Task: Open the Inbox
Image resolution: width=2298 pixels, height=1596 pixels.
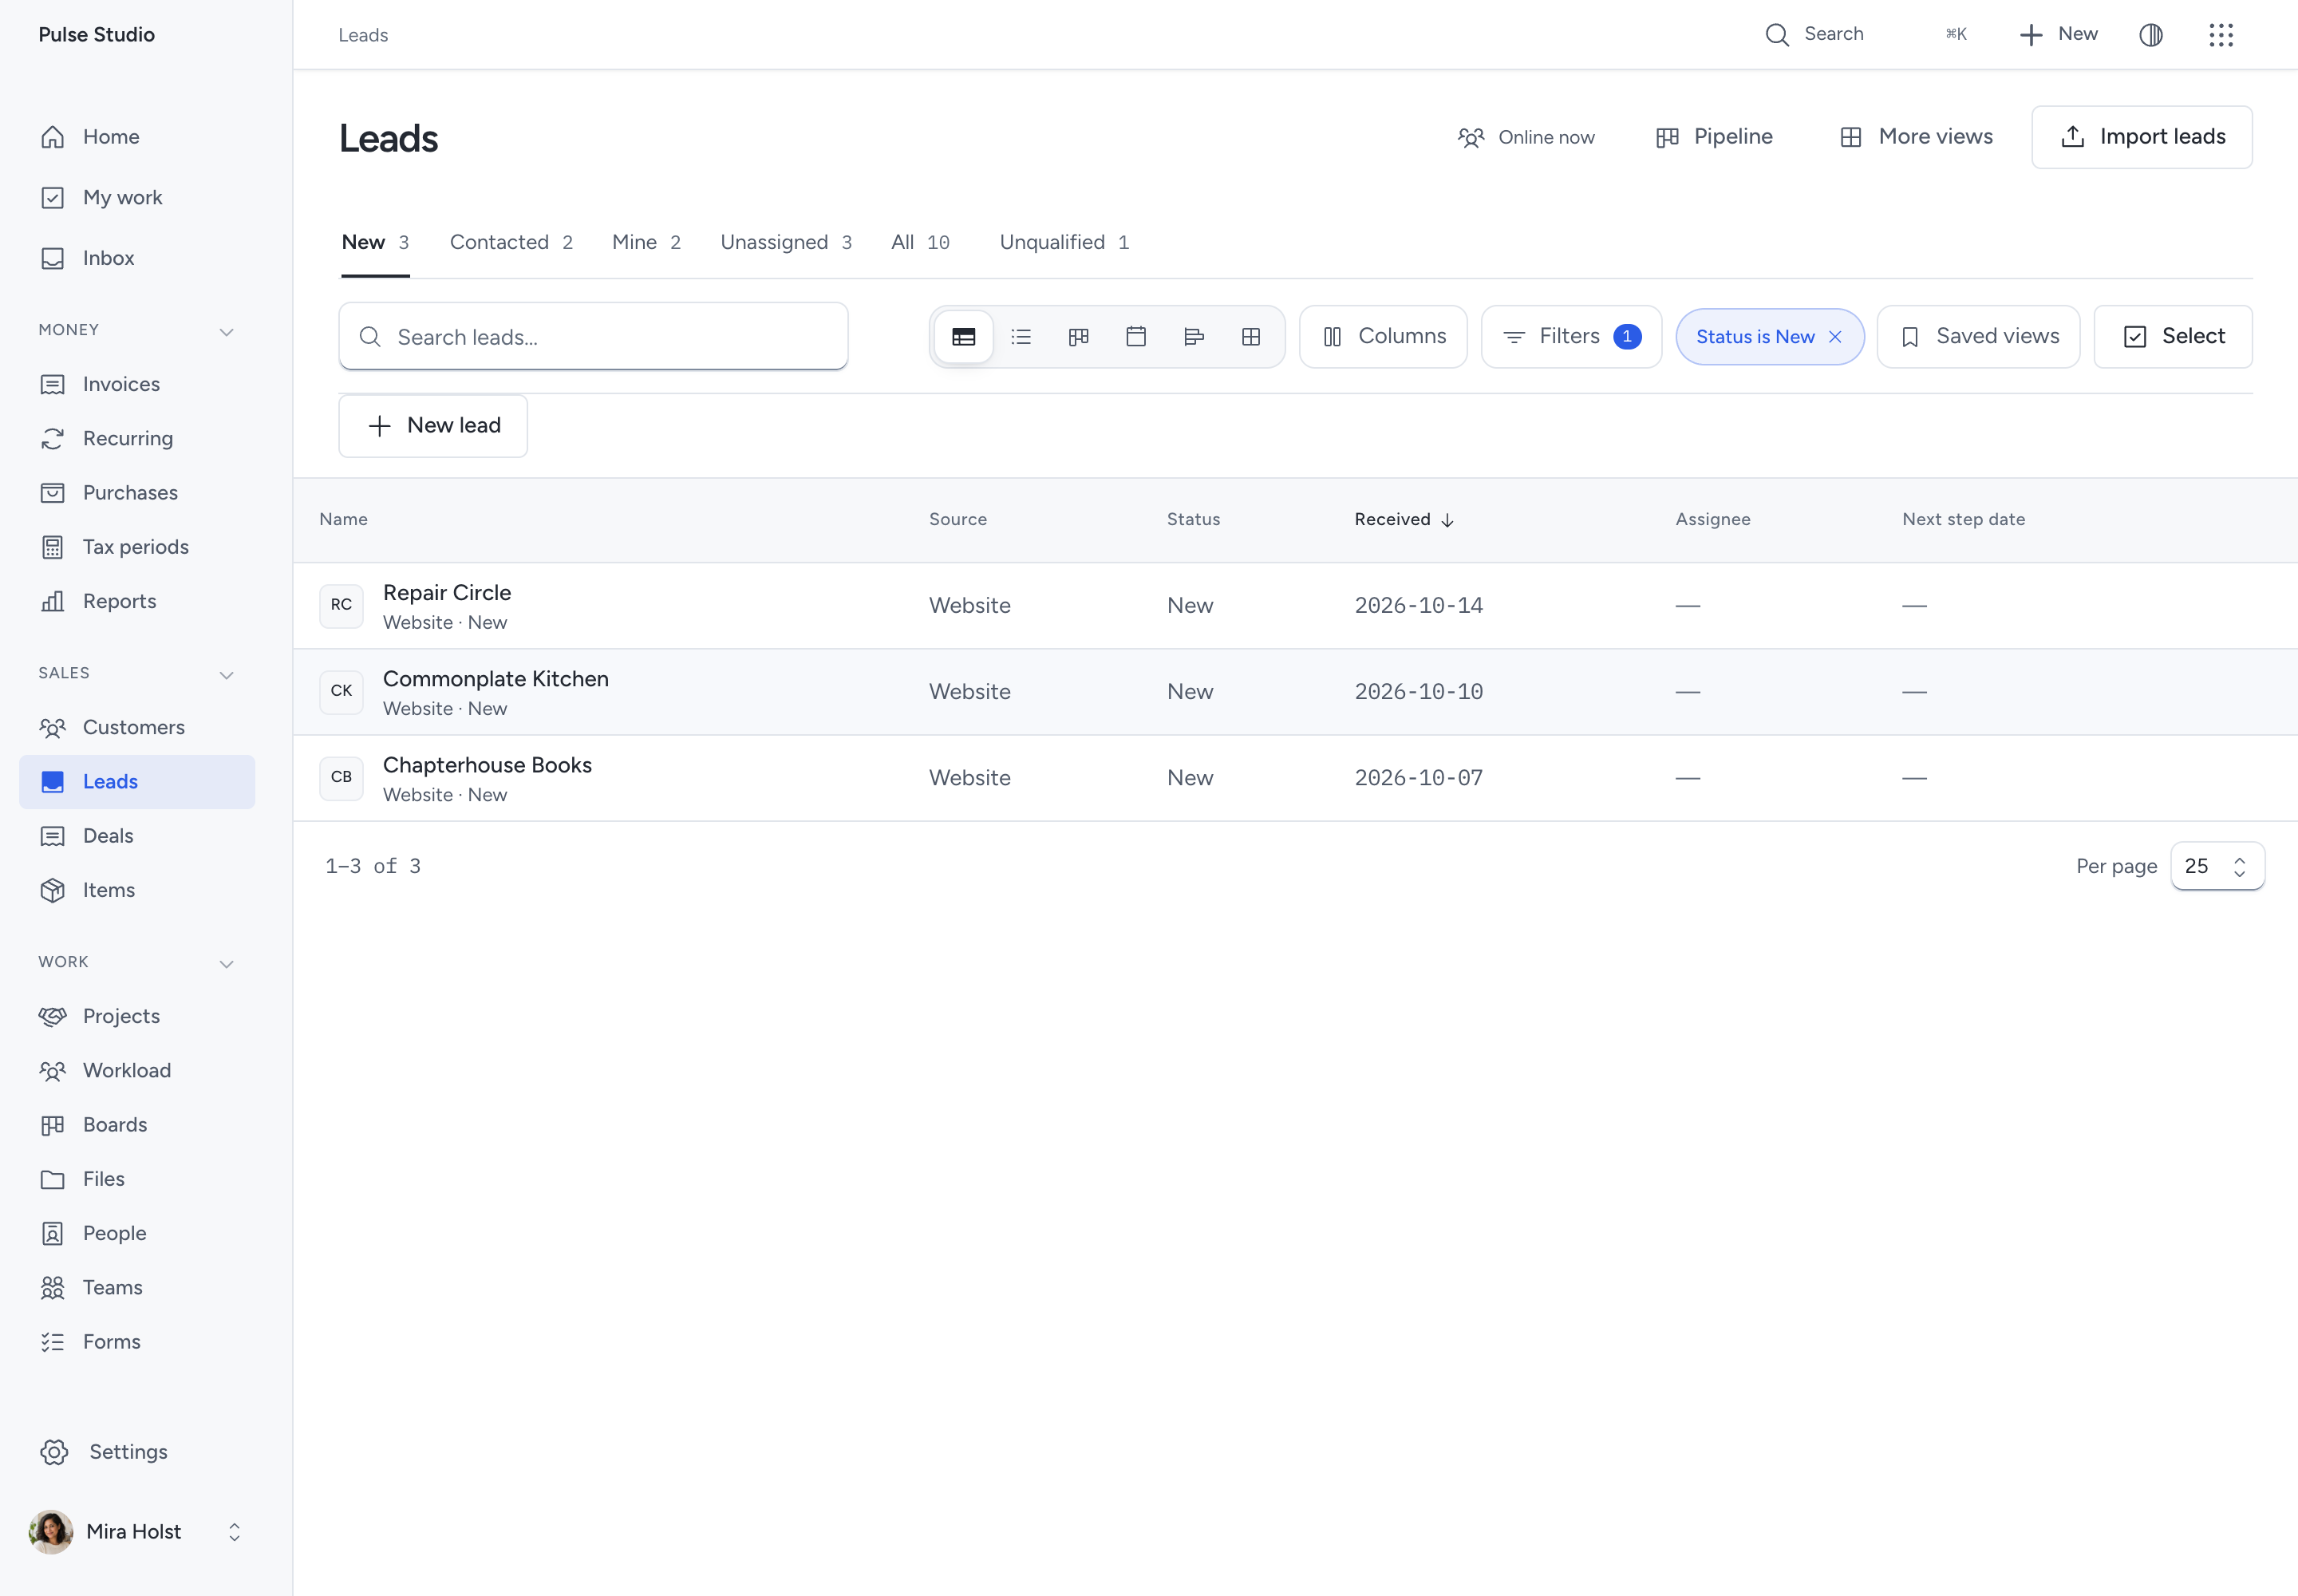Action: [x=137, y=258]
